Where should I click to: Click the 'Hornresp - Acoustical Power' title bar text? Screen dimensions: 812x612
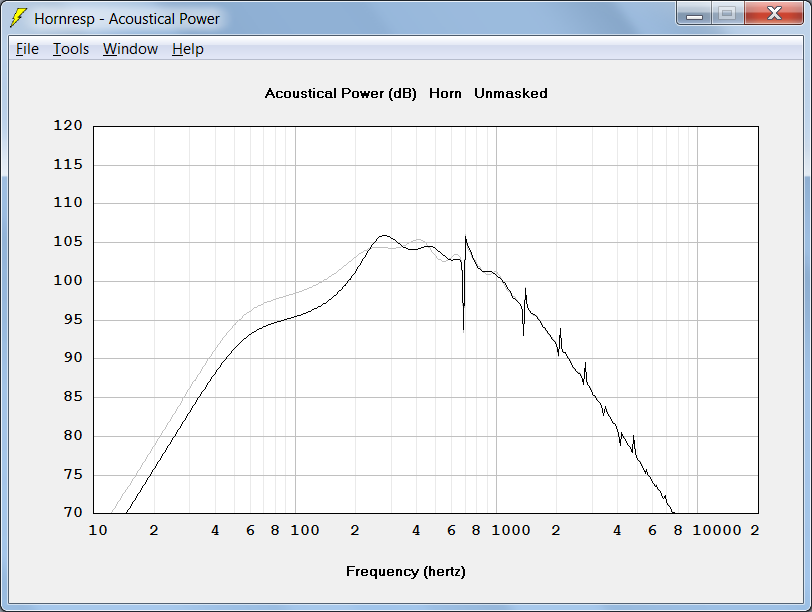pos(127,19)
